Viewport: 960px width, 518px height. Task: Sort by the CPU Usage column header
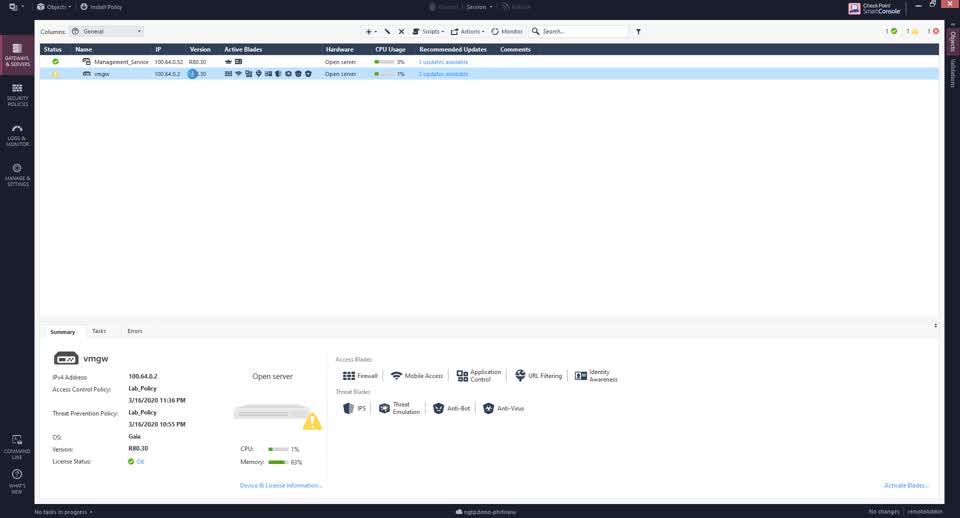[x=390, y=50]
